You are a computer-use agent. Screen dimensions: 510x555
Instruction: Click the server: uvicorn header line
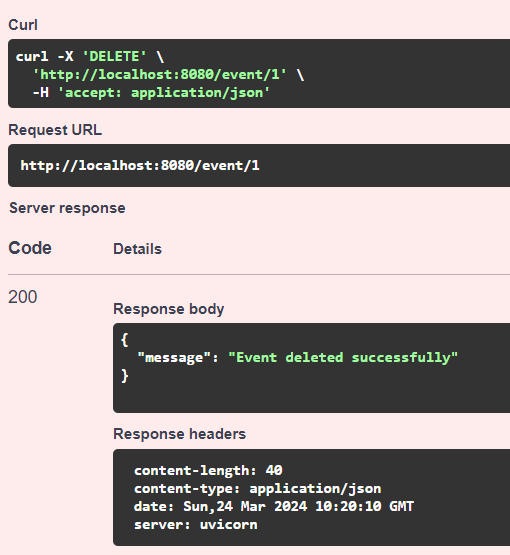[x=195, y=525]
